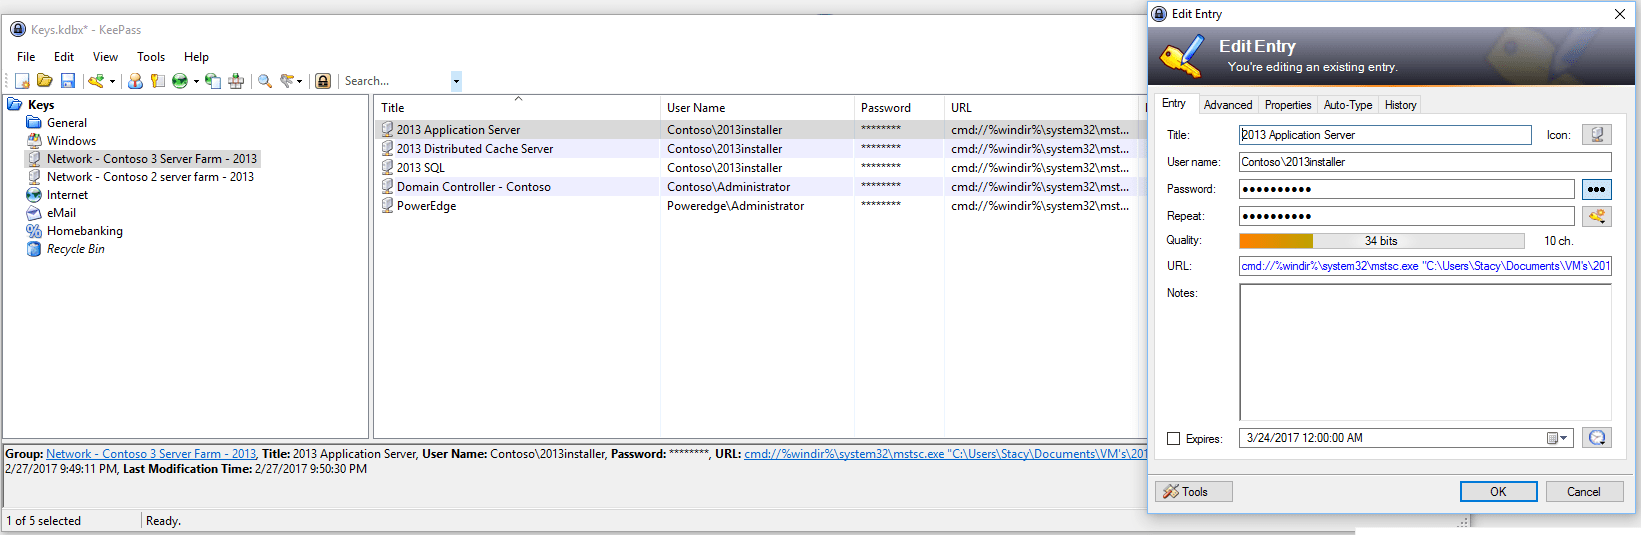The width and height of the screenshot is (1641, 535).
Task: Select Network - Contoso 3 Server Farm group
Action: 152,159
